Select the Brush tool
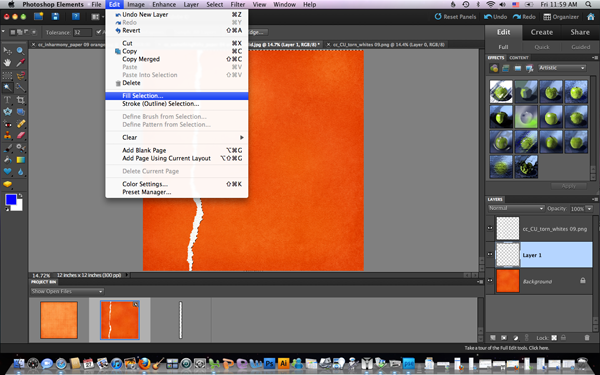600x375 pixels. coord(7,148)
